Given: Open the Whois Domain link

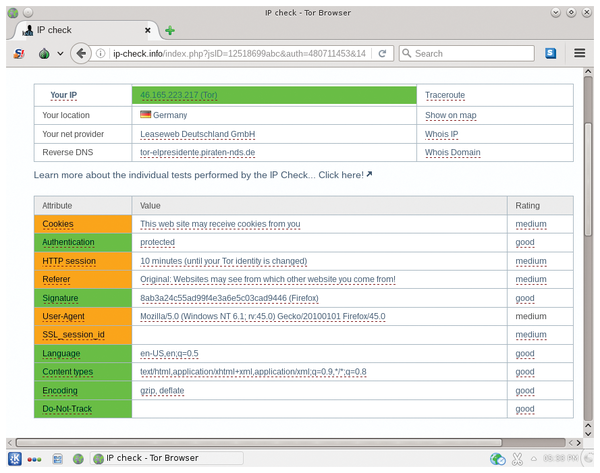Looking at the screenshot, I should pyautogui.click(x=452, y=152).
